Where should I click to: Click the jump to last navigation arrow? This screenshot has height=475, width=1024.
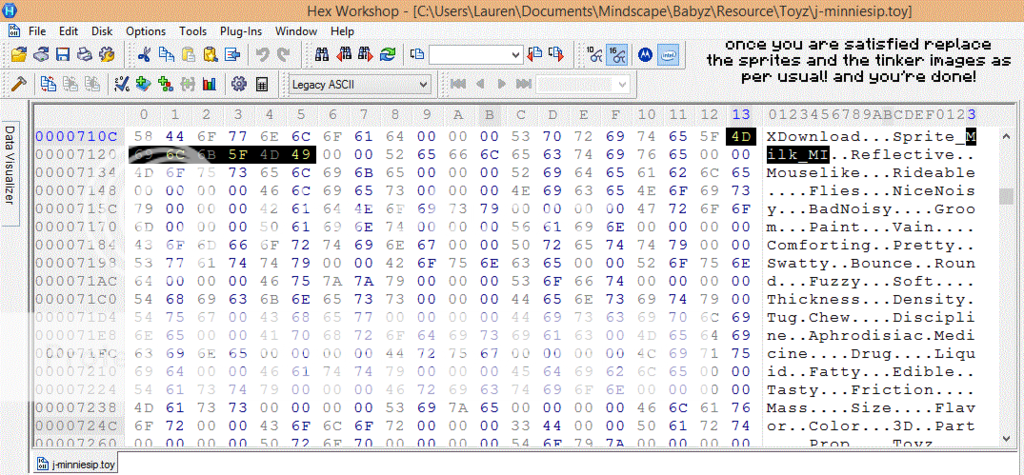[x=523, y=84]
